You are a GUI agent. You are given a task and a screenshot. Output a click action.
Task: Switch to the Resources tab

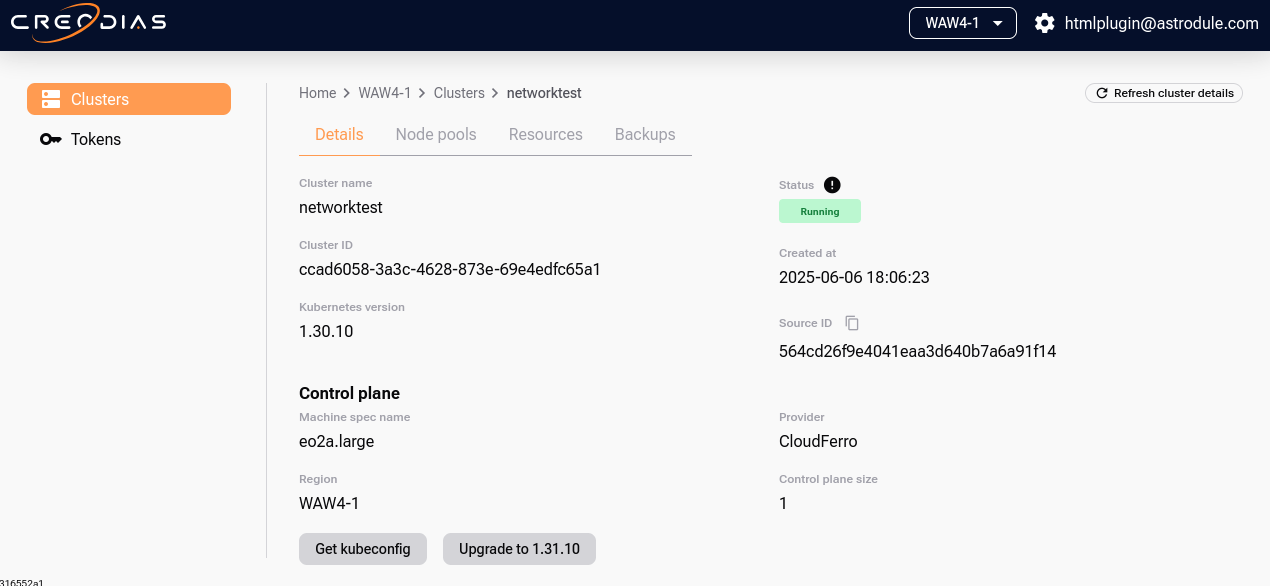tap(545, 134)
